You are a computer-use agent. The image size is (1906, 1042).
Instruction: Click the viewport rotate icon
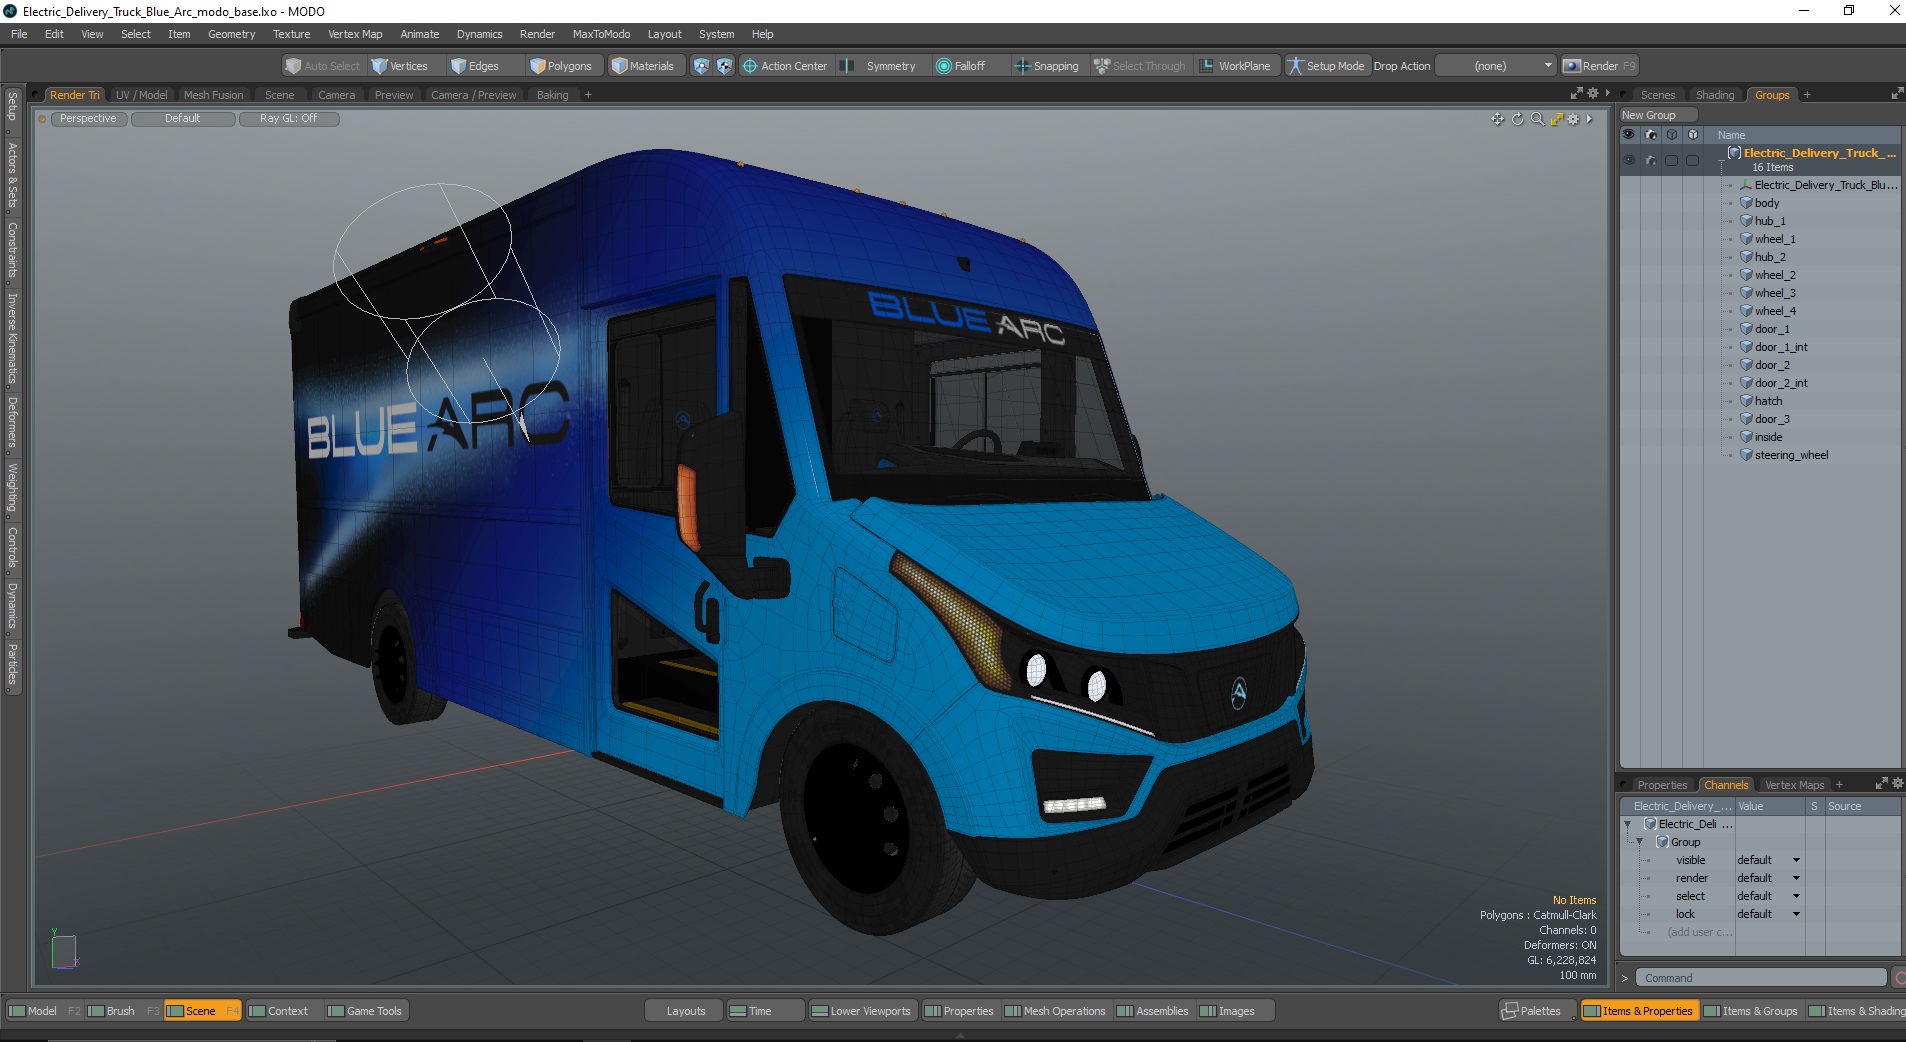(1517, 119)
